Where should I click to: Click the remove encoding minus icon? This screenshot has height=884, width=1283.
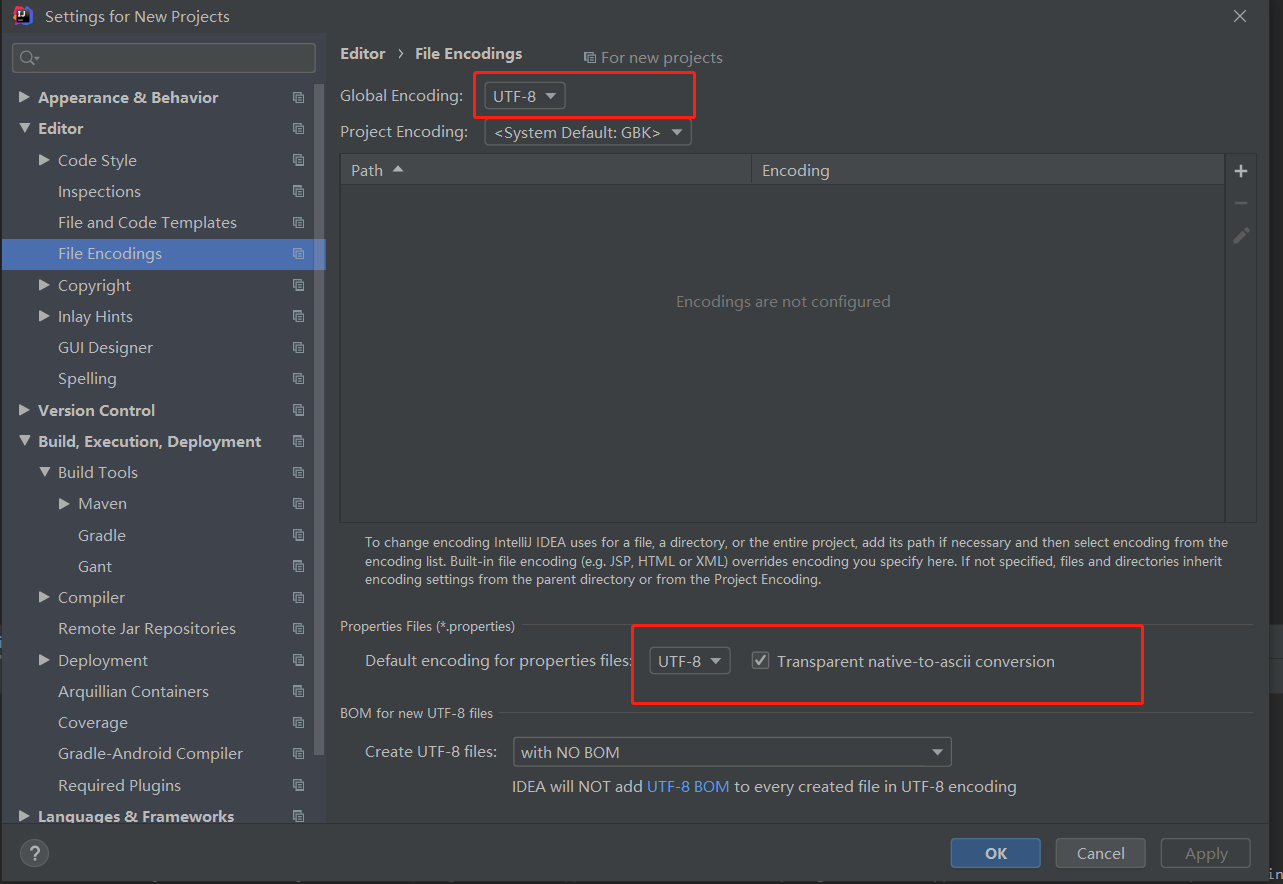point(1241,203)
